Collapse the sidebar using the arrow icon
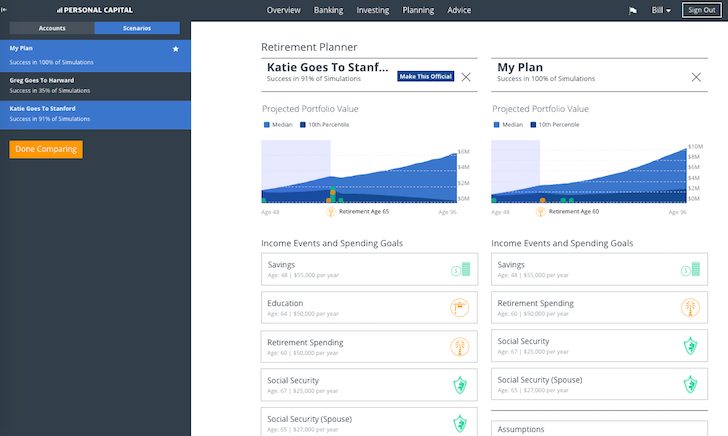 (4, 9)
